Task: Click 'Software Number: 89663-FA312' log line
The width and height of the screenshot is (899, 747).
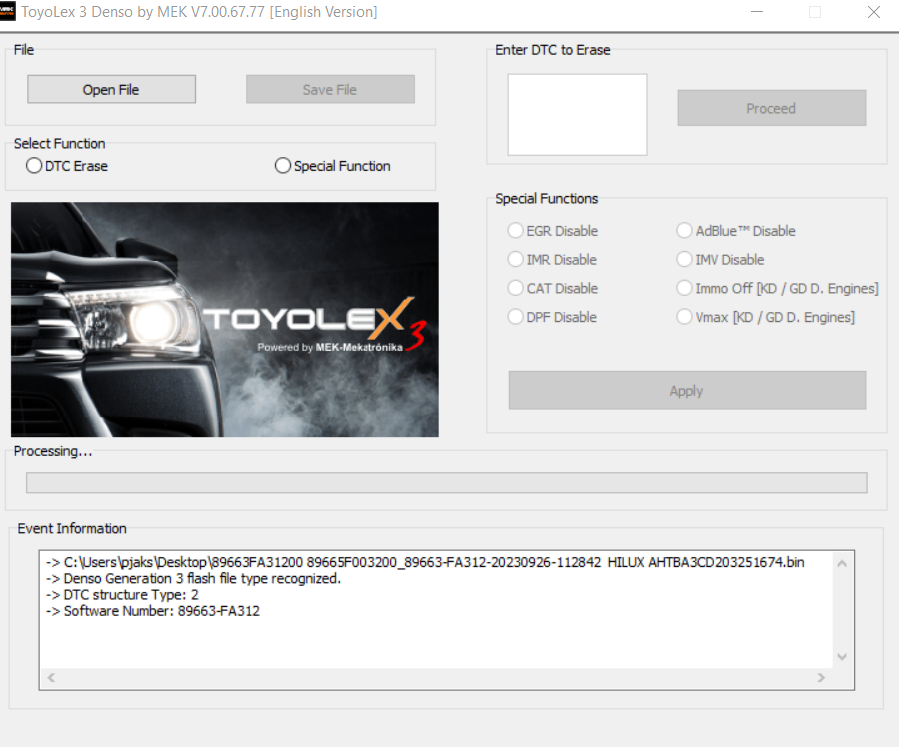Action: click(x=153, y=611)
